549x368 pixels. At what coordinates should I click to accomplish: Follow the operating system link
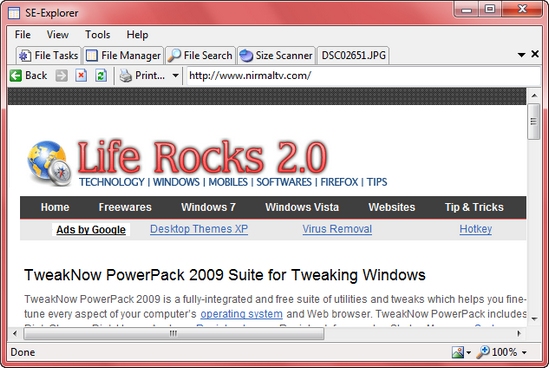click(x=241, y=314)
